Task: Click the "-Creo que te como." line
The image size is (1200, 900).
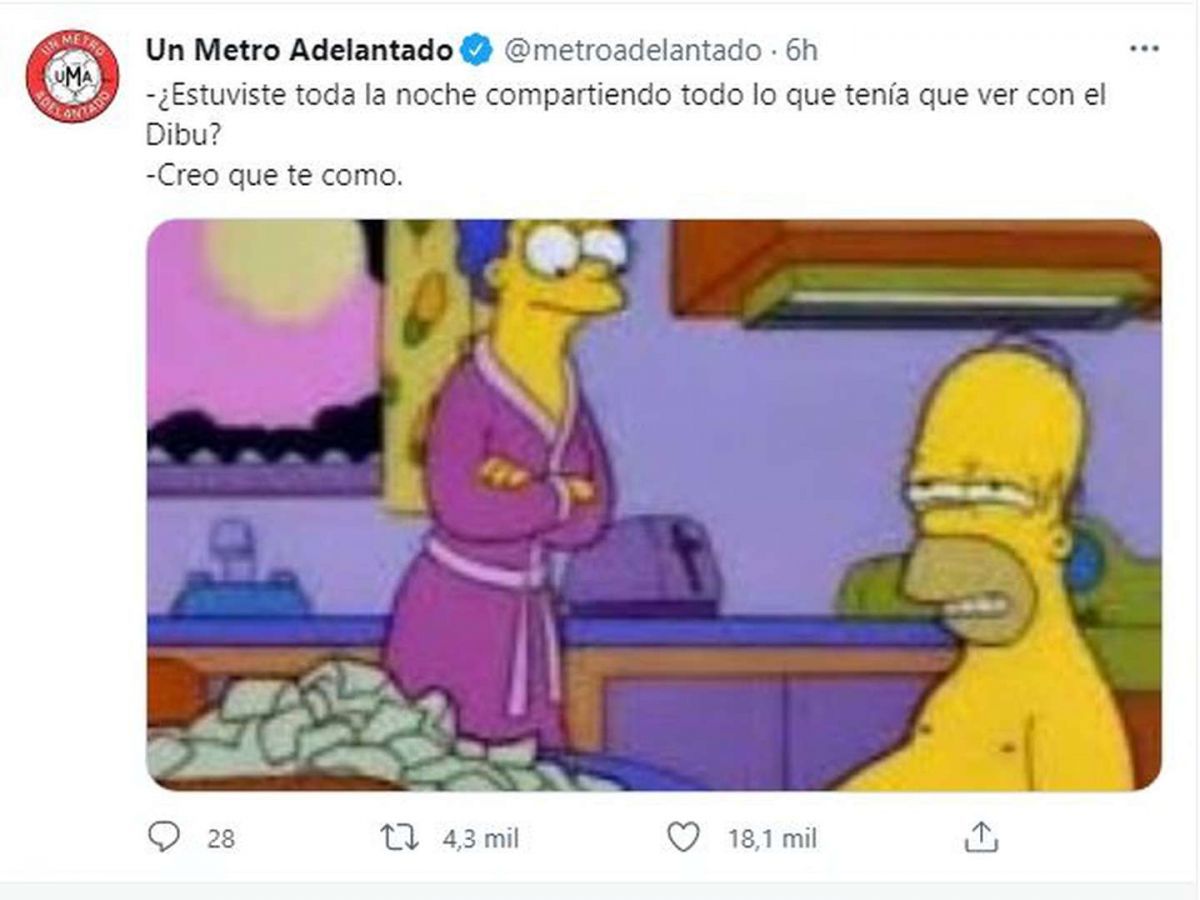Action: point(275,179)
